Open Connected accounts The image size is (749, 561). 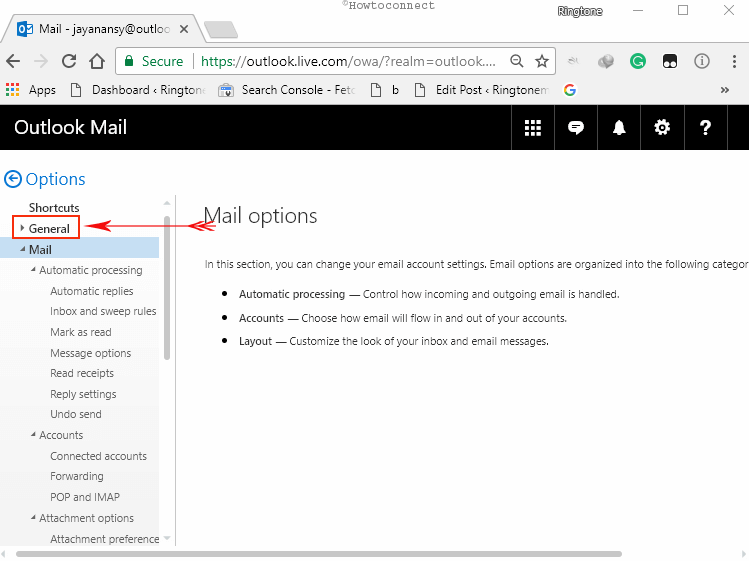[x=98, y=456]
